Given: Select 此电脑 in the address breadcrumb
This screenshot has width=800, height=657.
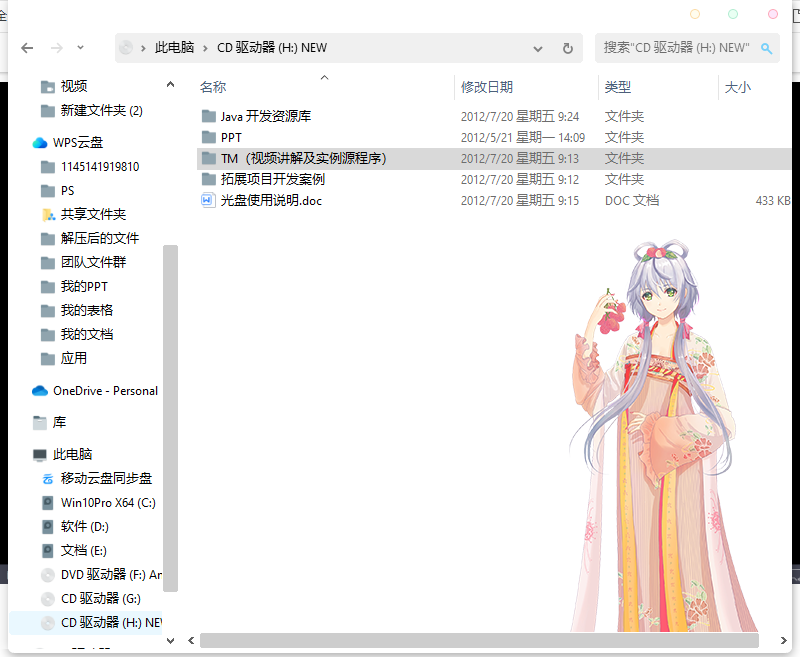Looking at the screenshot, I should click(174, 48).
